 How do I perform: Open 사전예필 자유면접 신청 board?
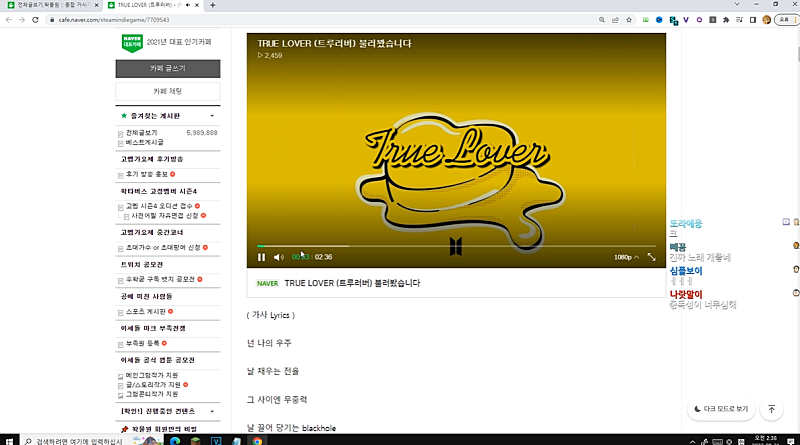(x=165, y=216)
